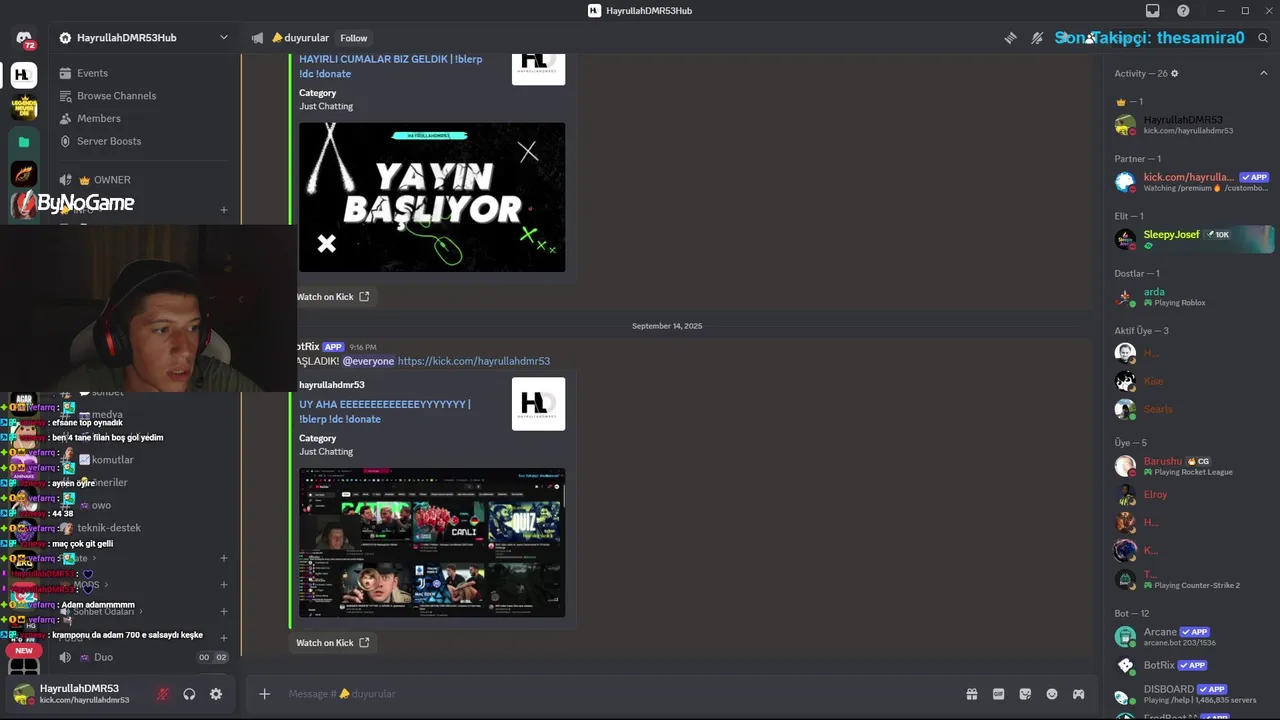1280x720 pixels.
Task: Add channel plus beside Sohbet Odaları category
Action: tap(224, 611)
